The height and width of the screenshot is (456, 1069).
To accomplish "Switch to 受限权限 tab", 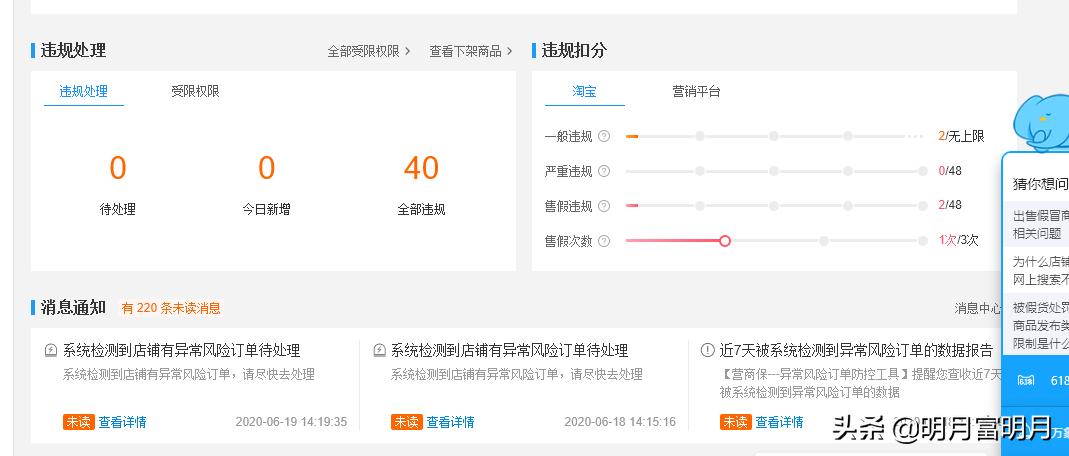I will (x=195, y=91).
